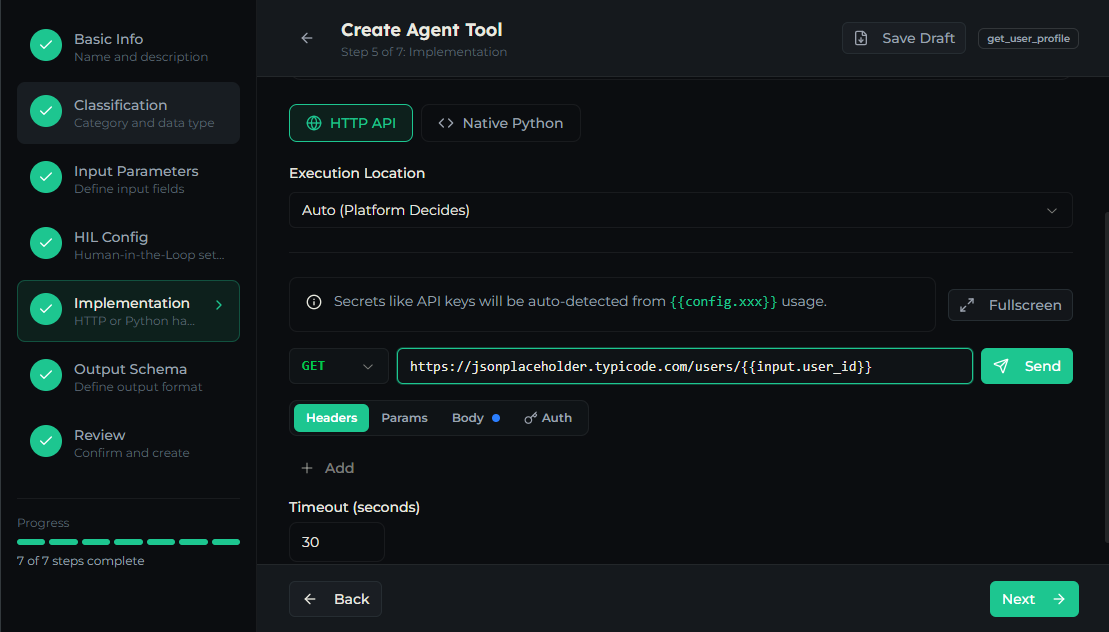The height and width of the screenshot is (632, 1109).
Task: Click the left arrow icon in Back button
Action: (310, 599)
